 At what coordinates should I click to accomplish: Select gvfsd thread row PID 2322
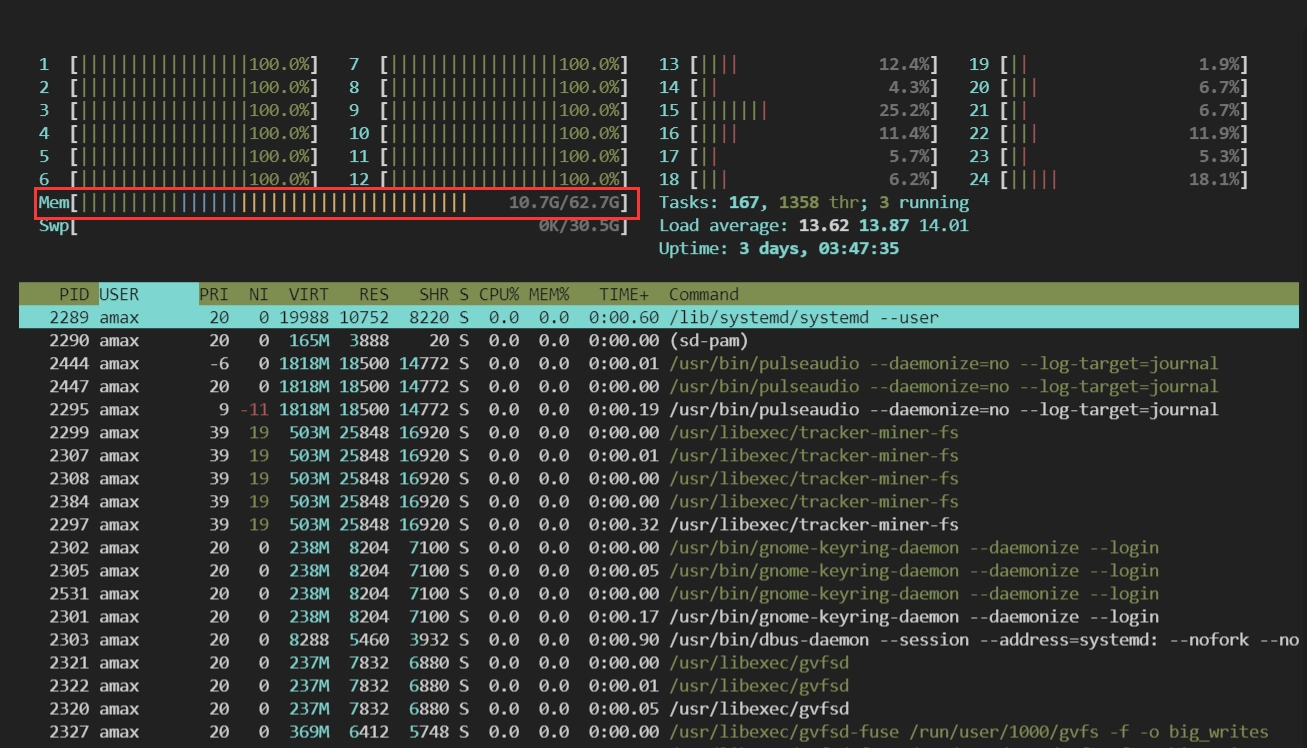point(659,685)
